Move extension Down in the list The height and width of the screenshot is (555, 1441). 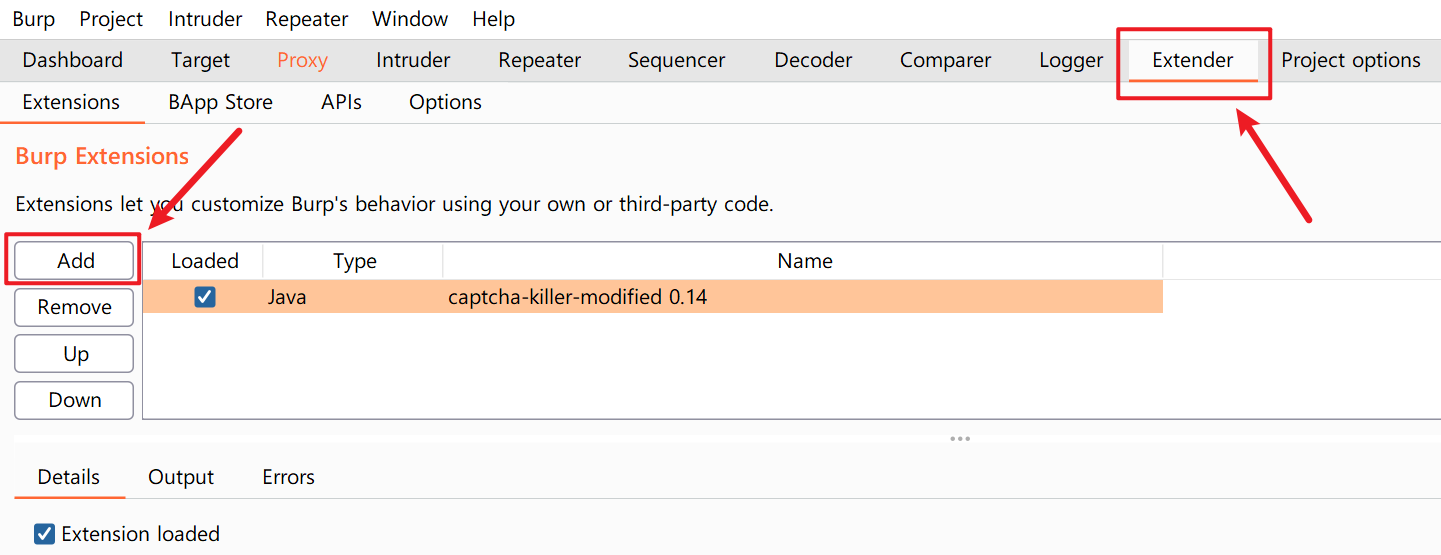coord(75,400)
